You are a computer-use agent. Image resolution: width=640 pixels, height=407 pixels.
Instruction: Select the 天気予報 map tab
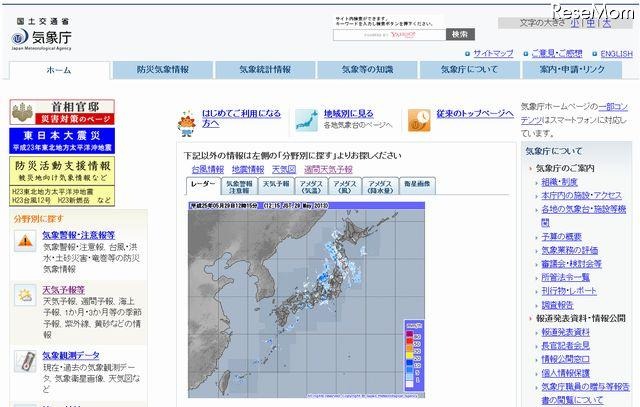(x=276, y=187)
